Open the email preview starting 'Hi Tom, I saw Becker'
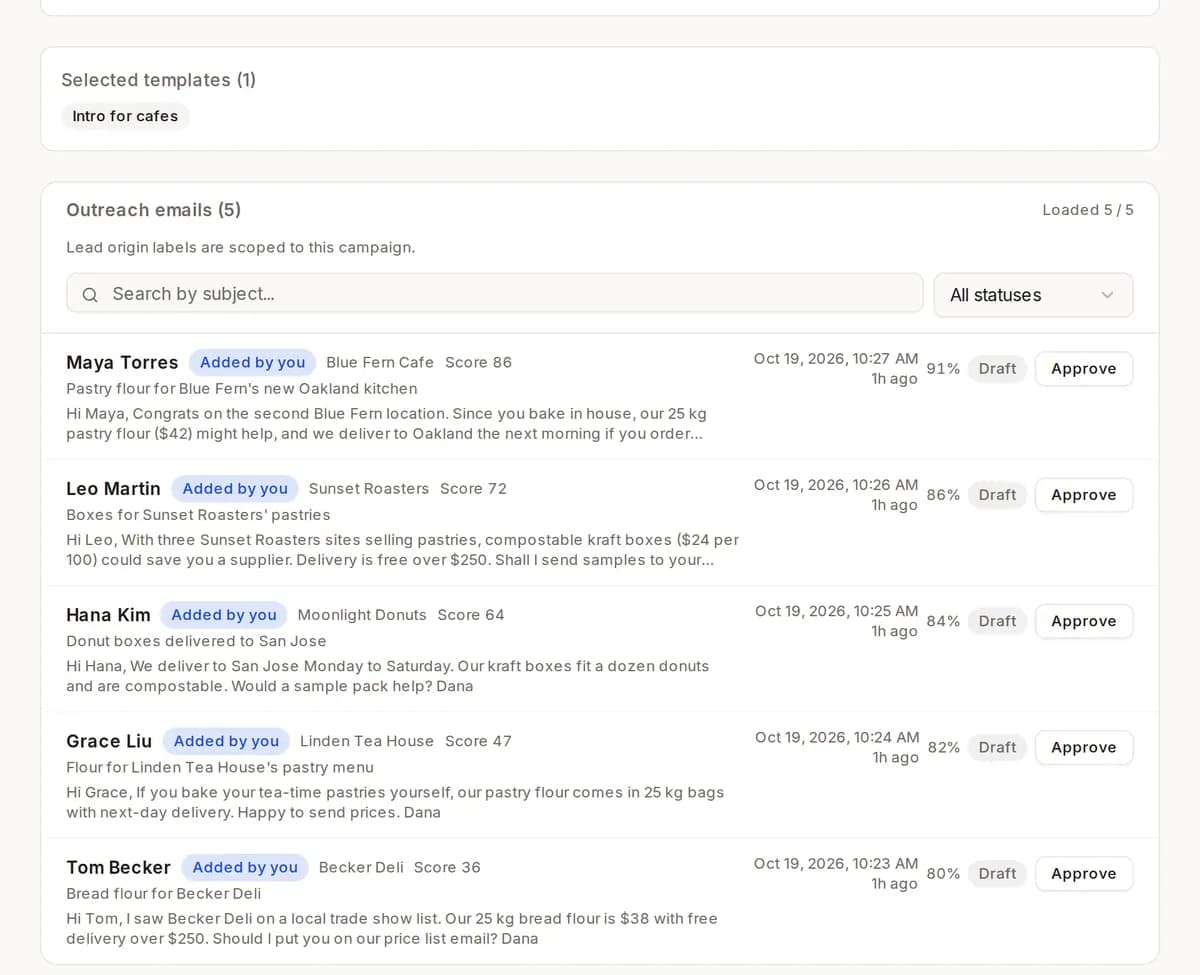 (x=392, y=928)
